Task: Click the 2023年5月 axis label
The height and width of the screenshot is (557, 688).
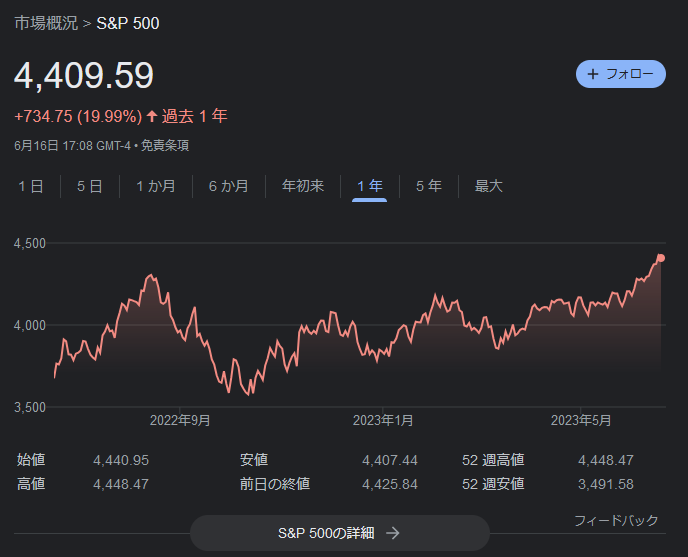Action: (581, 420)
